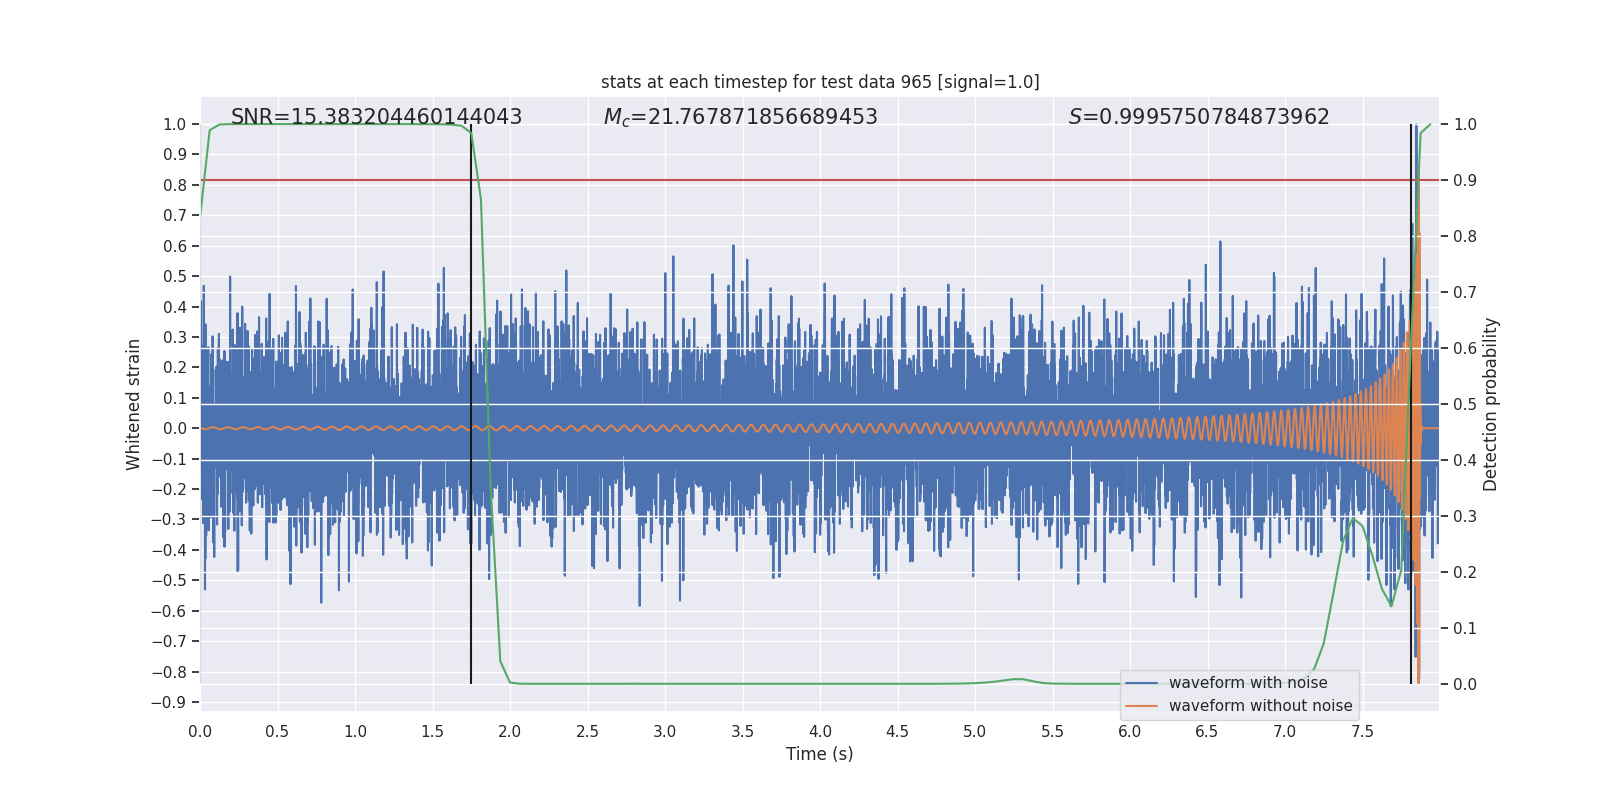The width and height of the screenshot is (1600, 800).
Task: Click the −0.4 tick on the Whitened strain axis
Action: pyautogui.click(x=169, y=550)
